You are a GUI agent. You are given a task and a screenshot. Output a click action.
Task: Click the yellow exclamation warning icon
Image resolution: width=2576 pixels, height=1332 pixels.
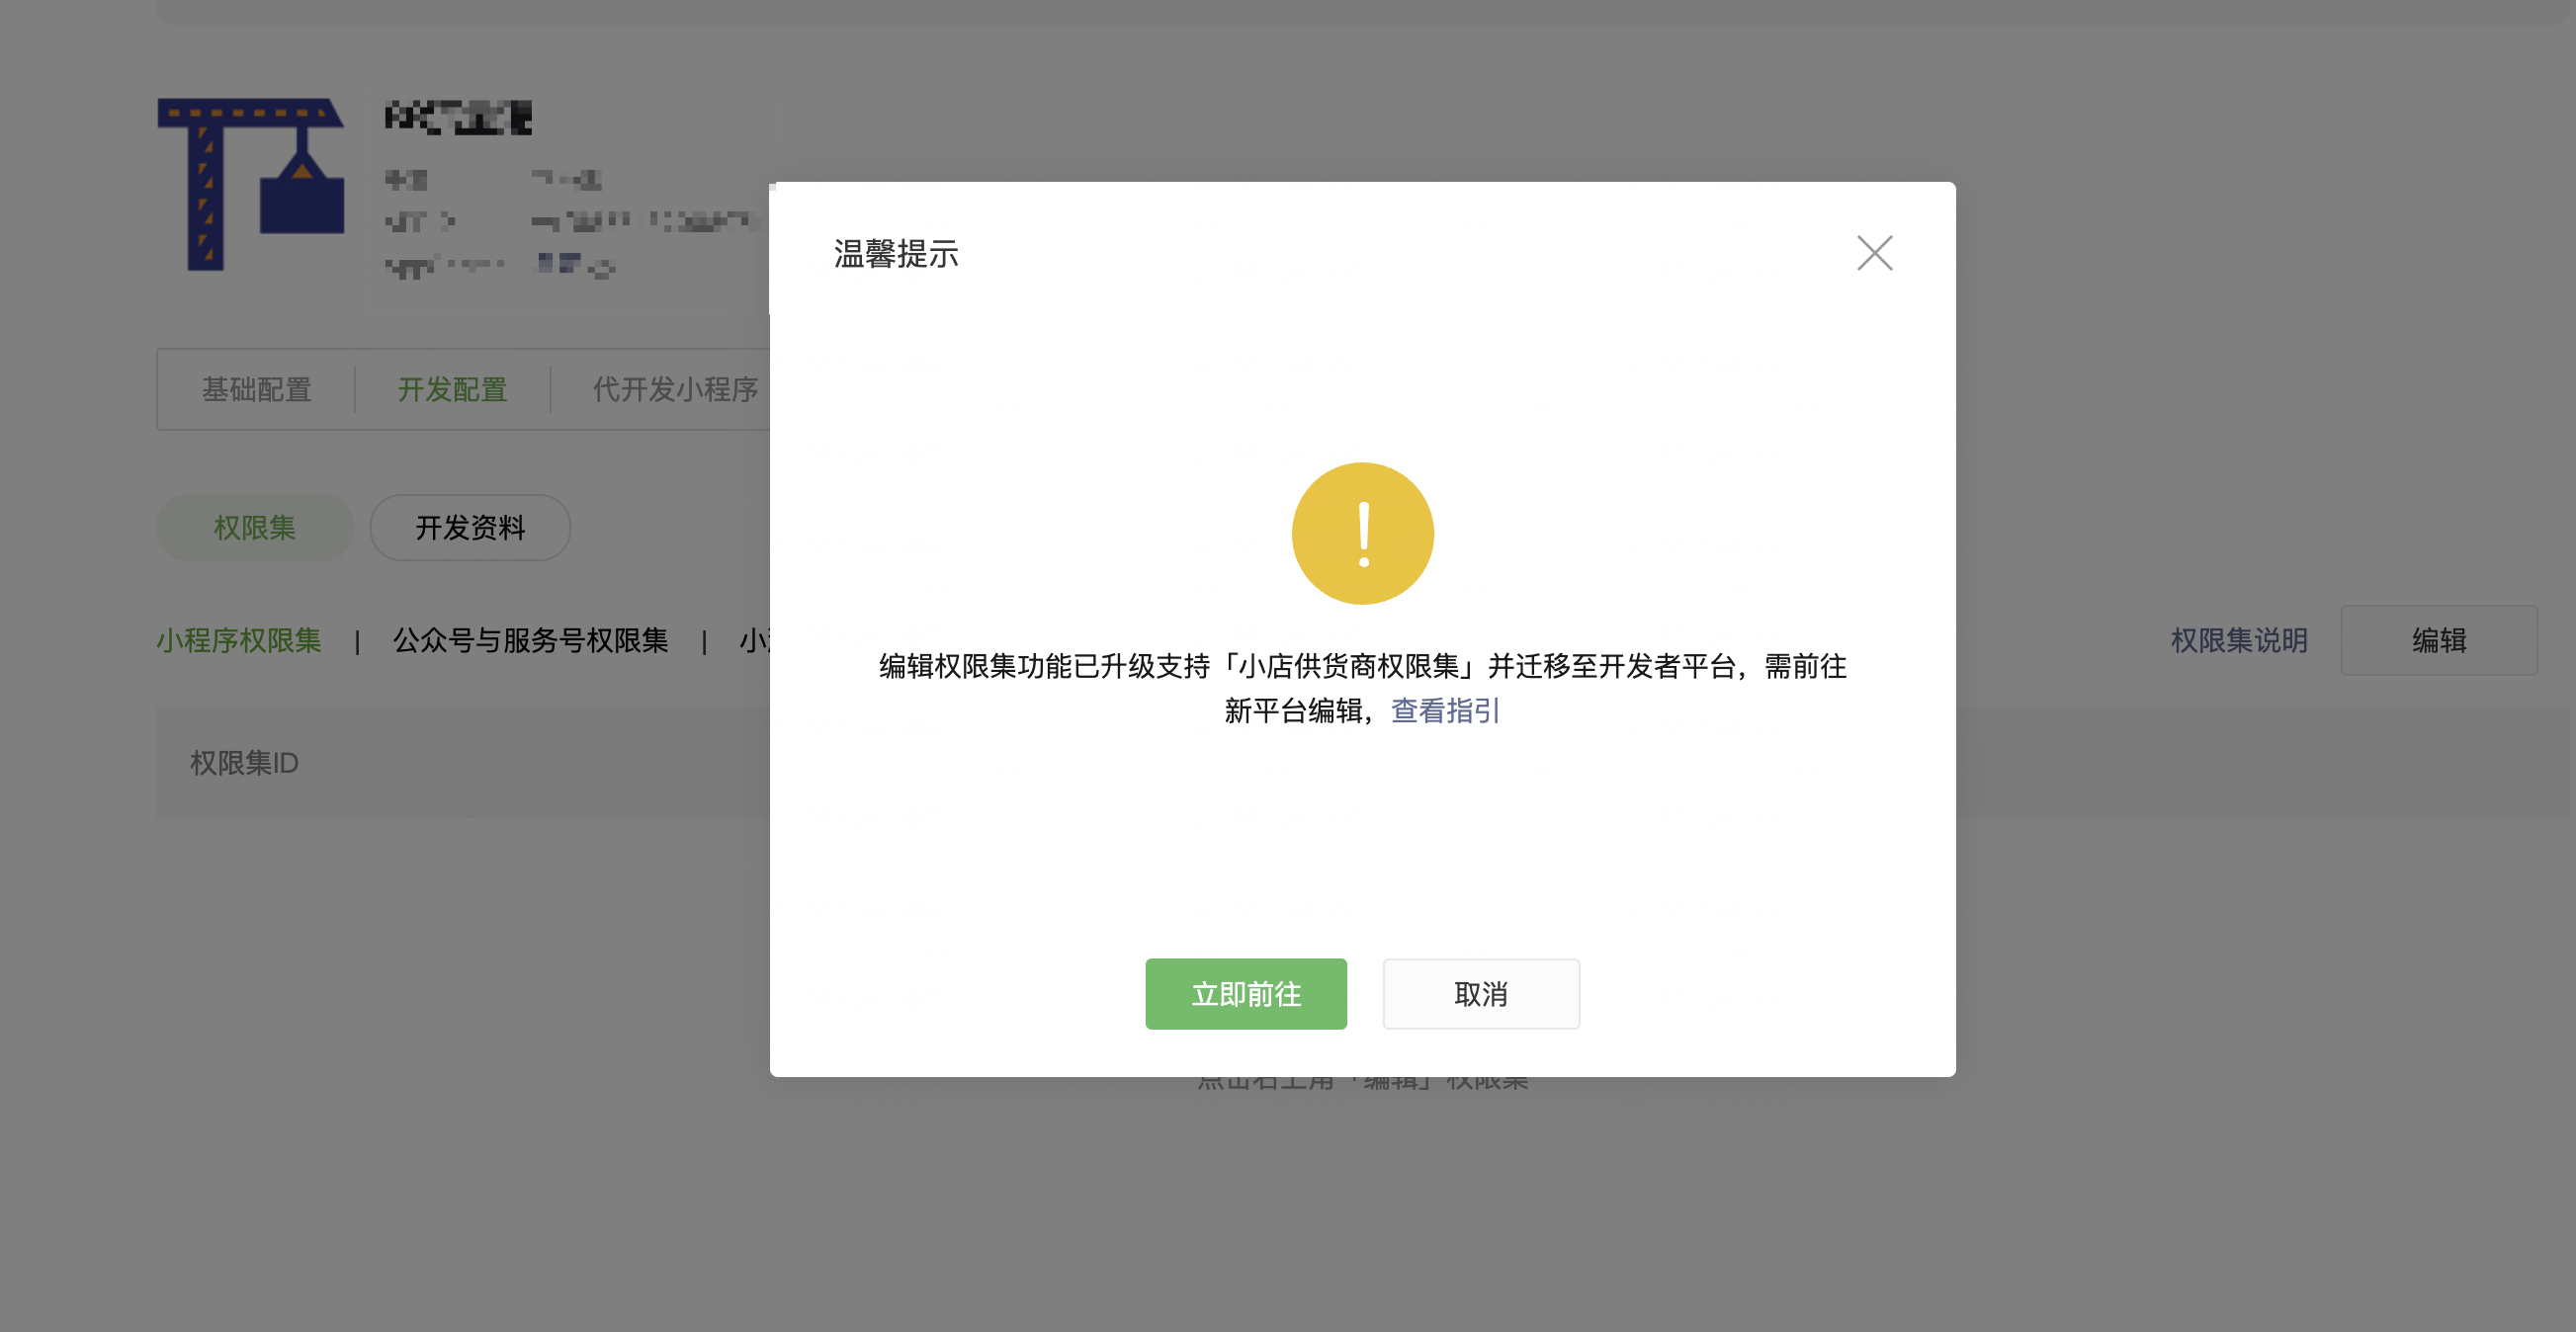click(1362, 533)
